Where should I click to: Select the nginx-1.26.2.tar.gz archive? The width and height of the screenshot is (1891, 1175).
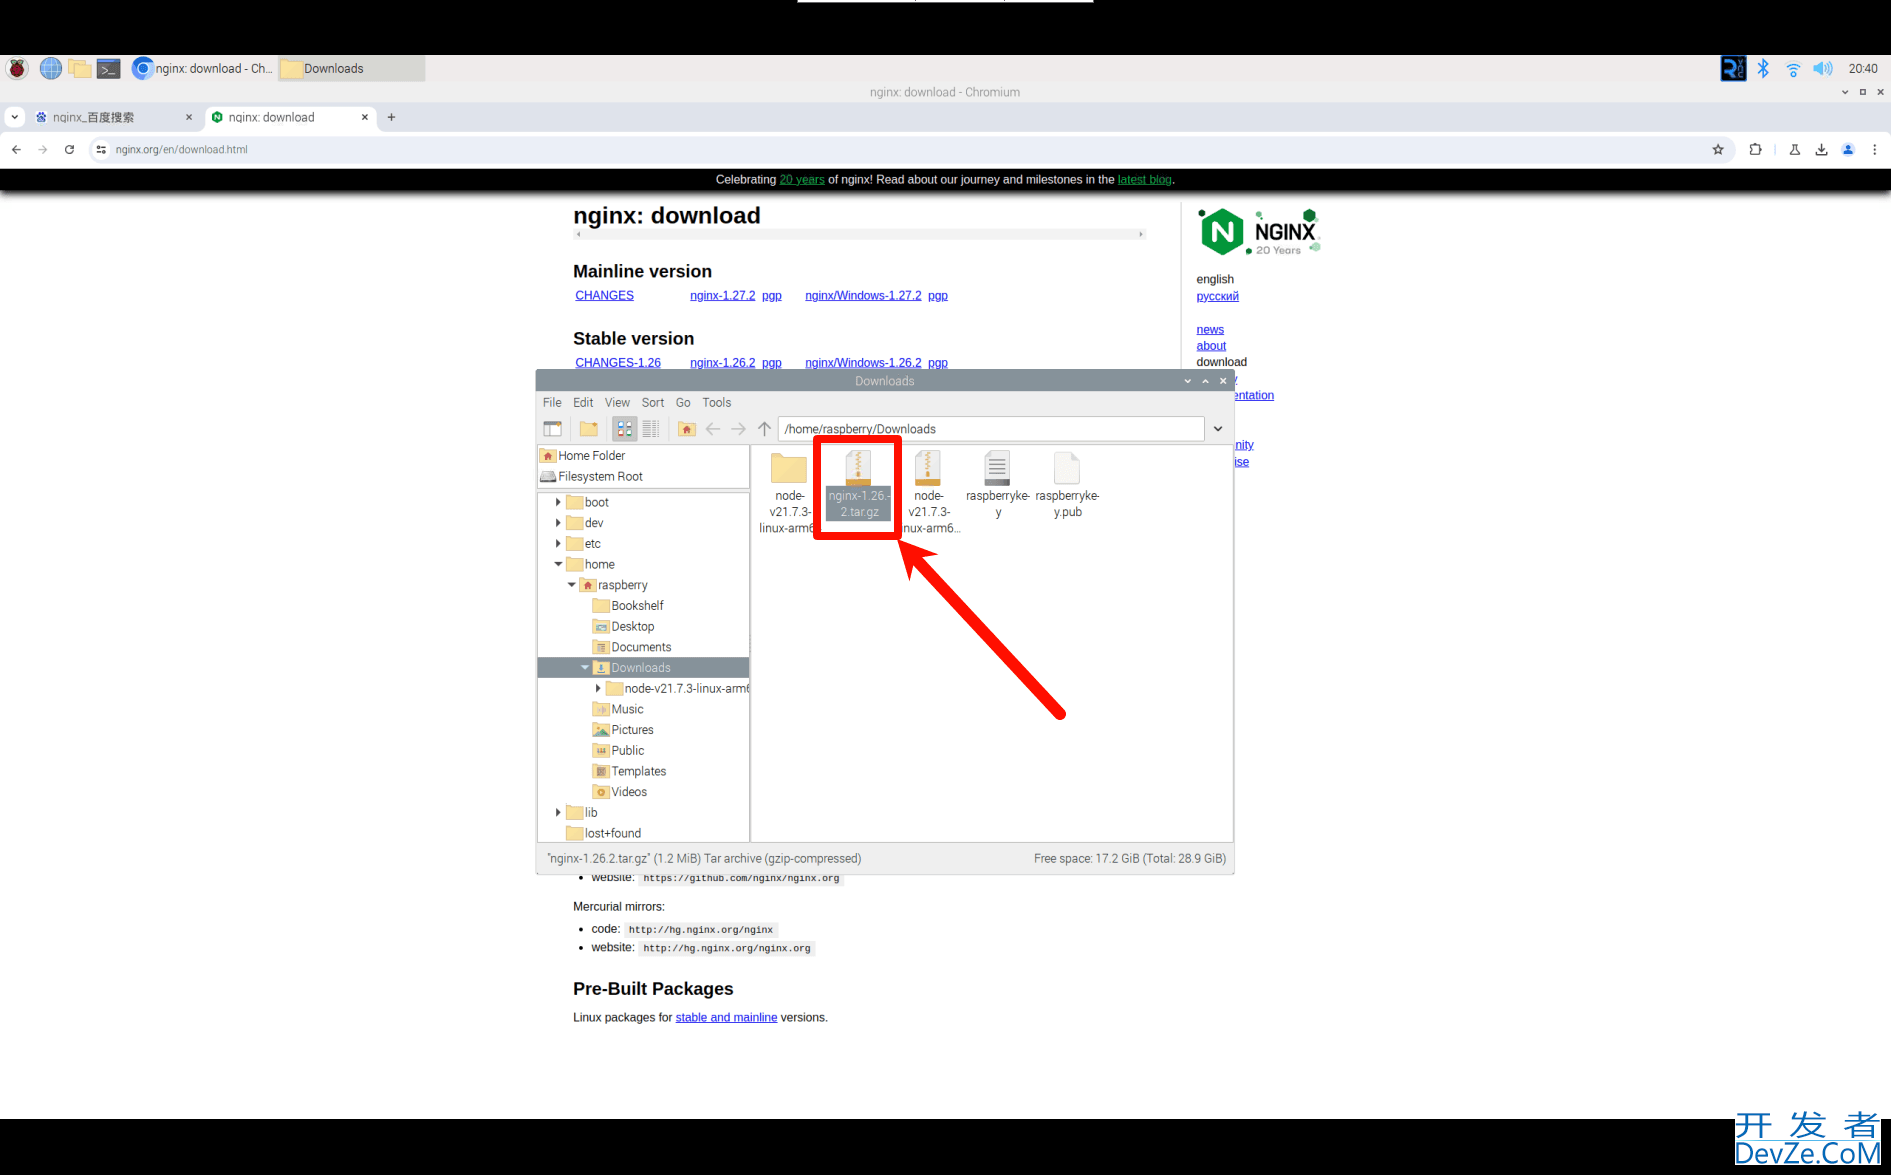pyautogui.click(x=859, y=484)
